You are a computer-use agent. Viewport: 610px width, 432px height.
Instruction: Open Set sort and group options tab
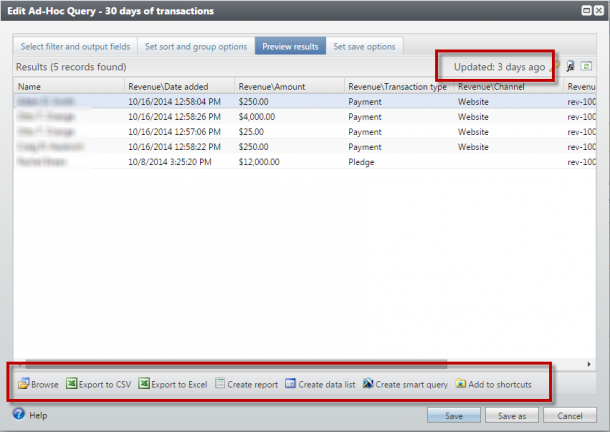coord(196,46)
